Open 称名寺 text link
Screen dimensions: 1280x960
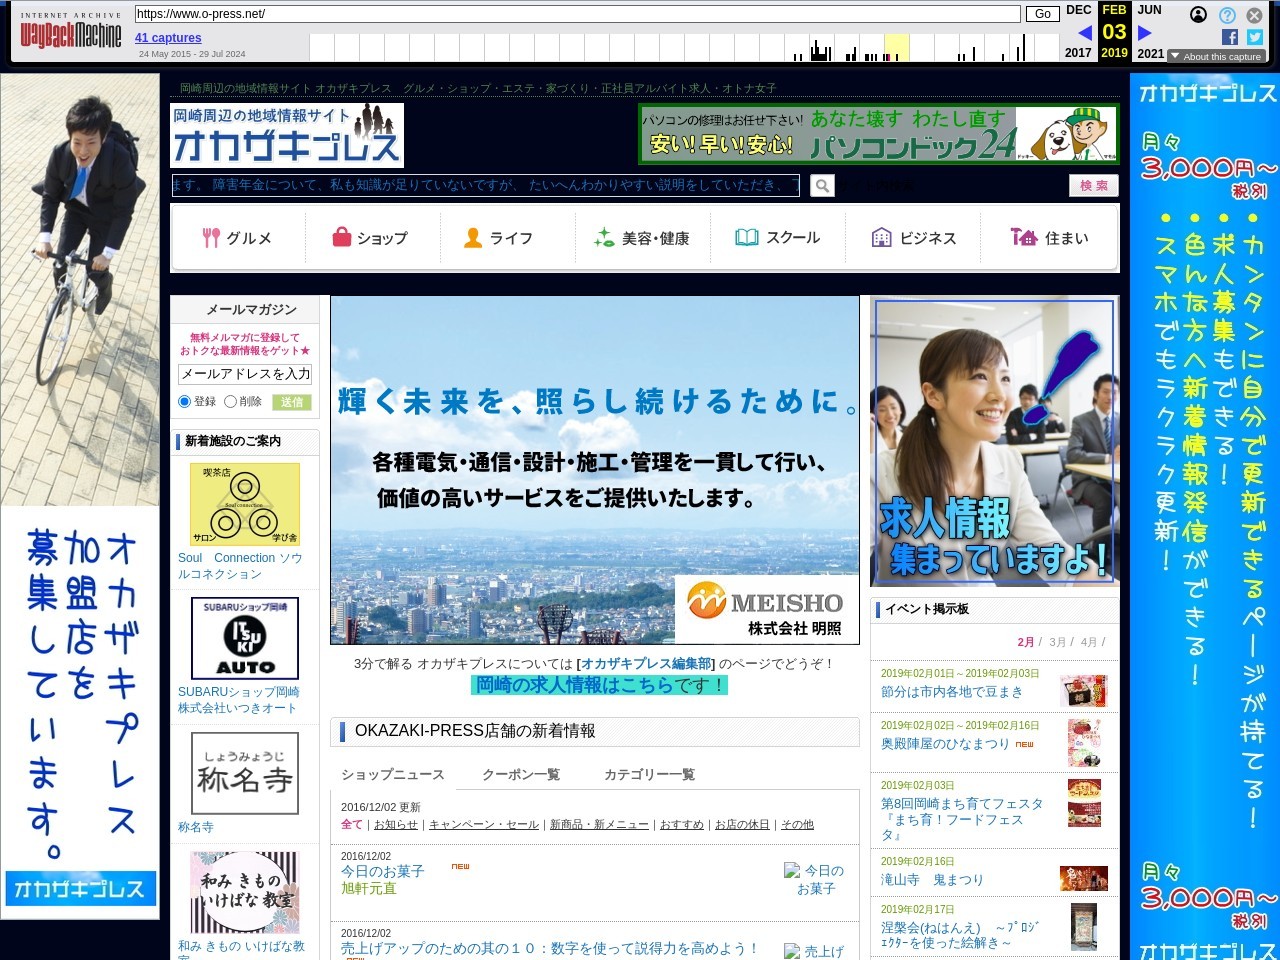(196, 827)
